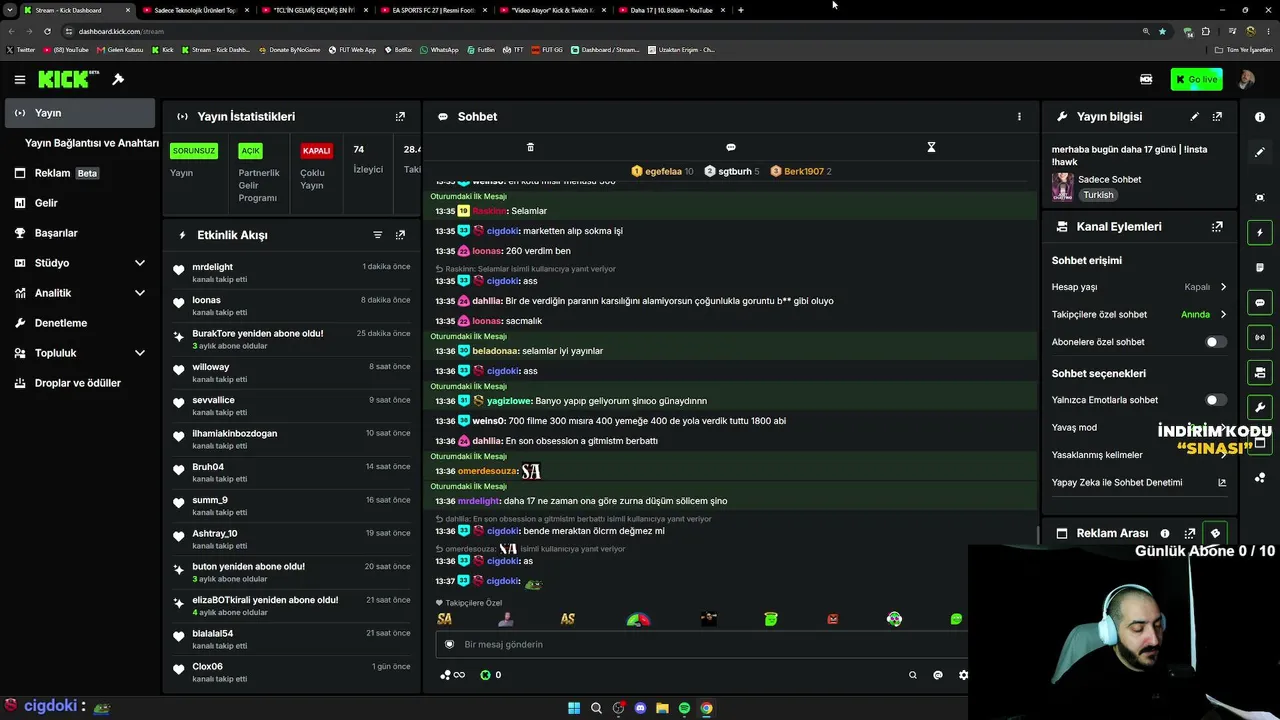Click the green Go live button
Image resolution: width=1280 pixels, height=720 pixels.
[x=1197, y=79]
